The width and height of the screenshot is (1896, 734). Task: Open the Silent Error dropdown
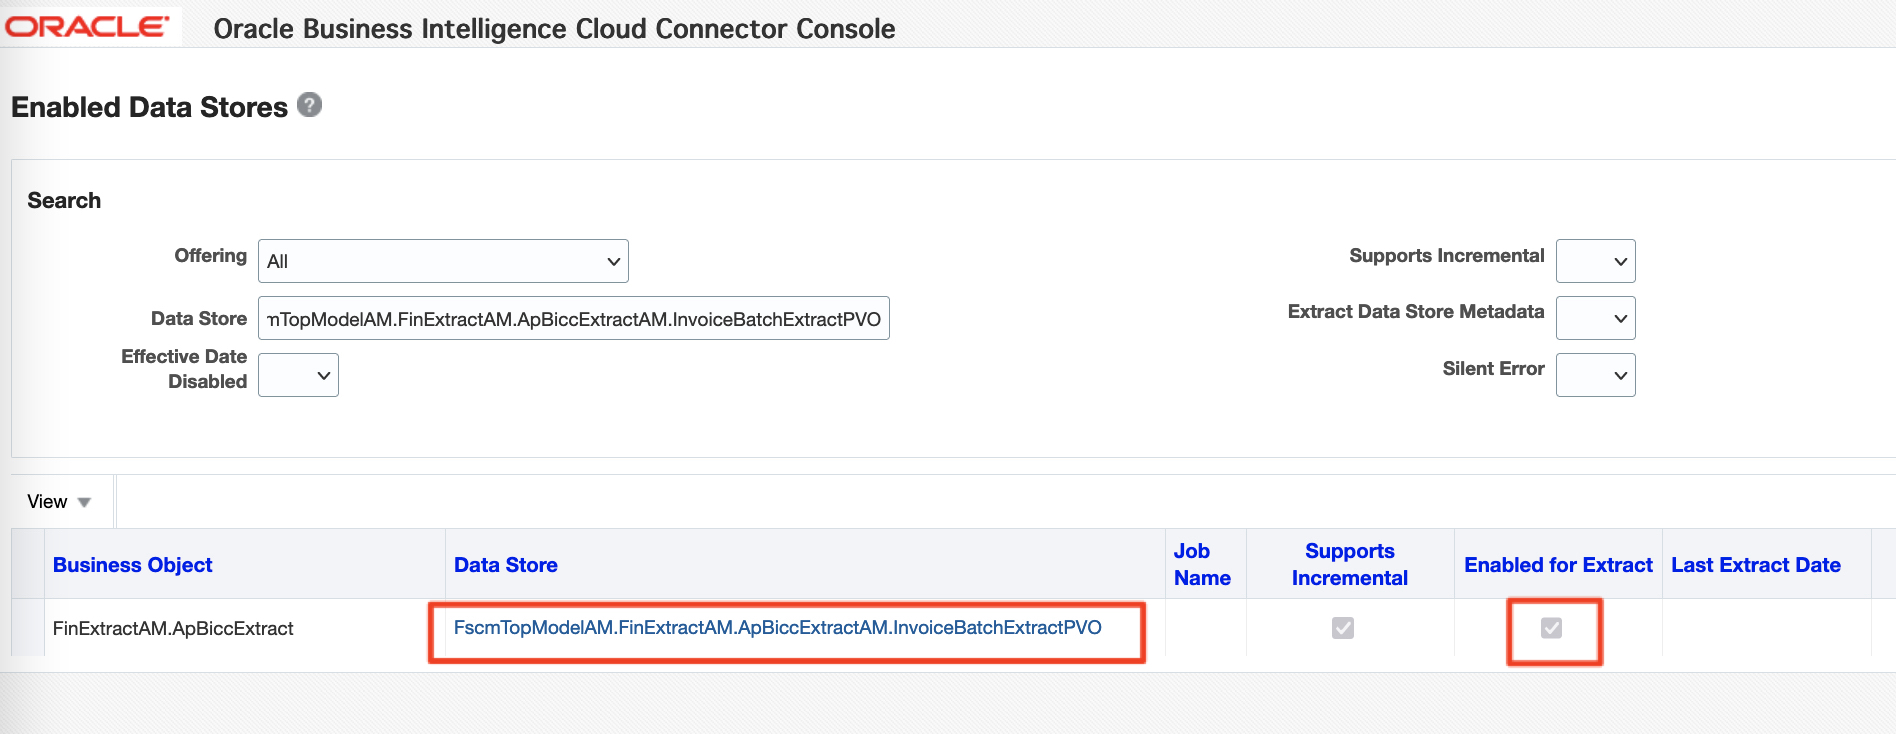(1595, 375)
